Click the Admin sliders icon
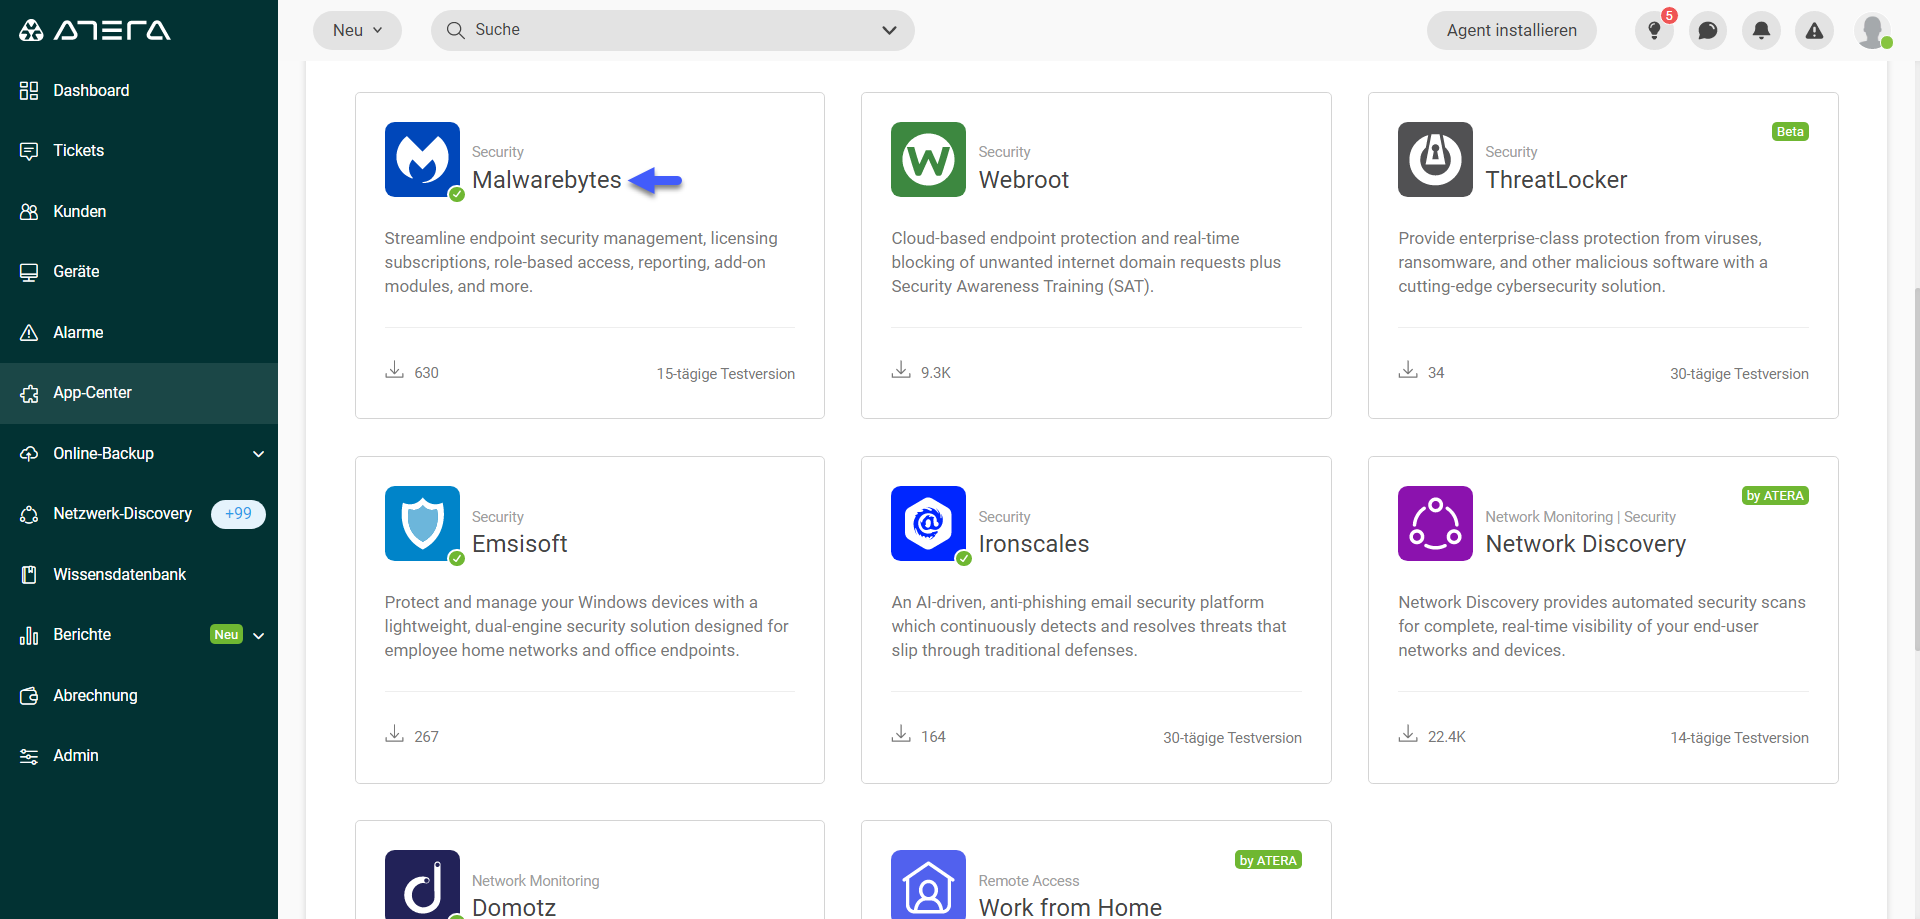Image resolution: width=1920 pixels, height=919 pixels. point(29,756)
